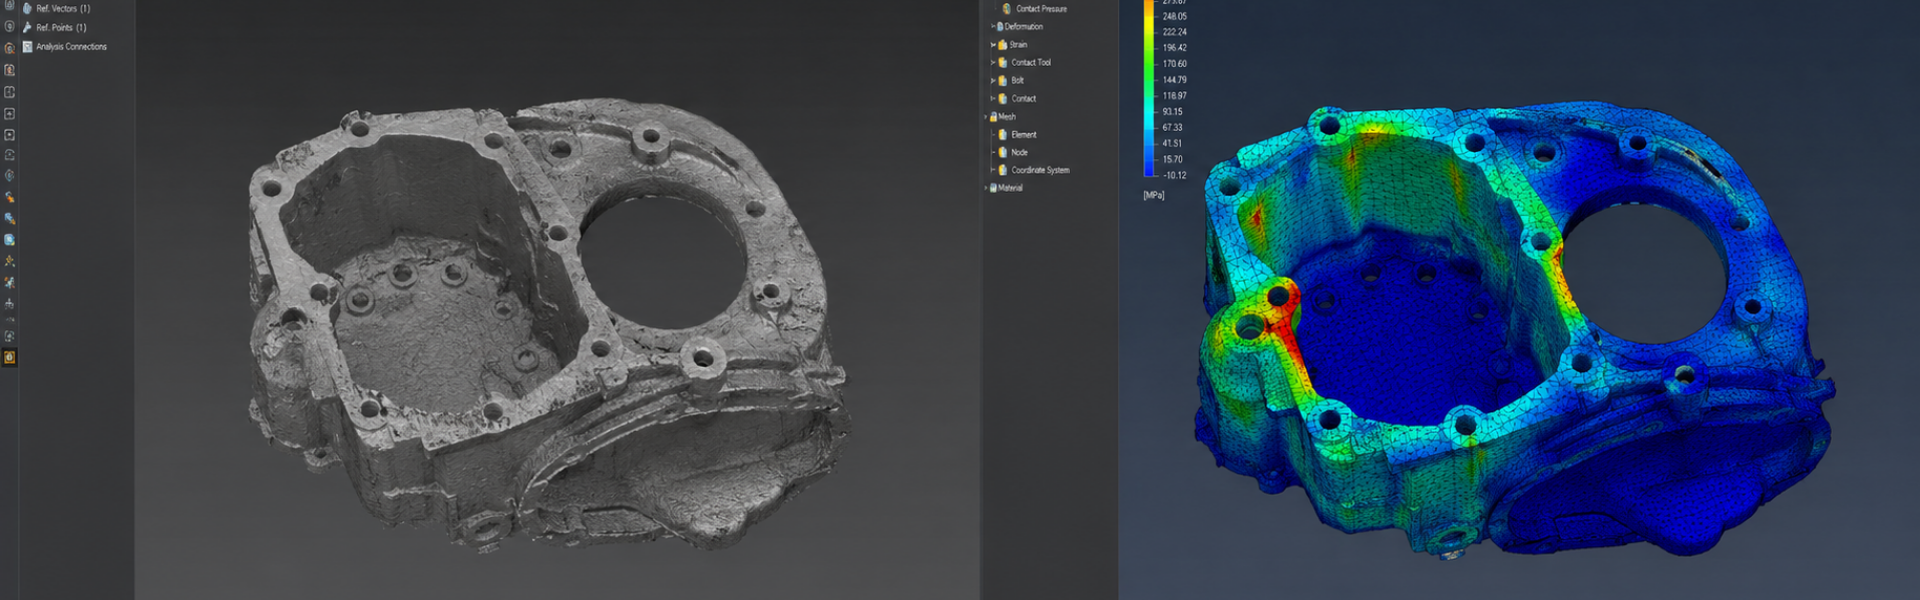Select the tree label reading just Contact
The height and width of the screenshot is (600, 1920).
pyautogui.click(x=1023, y=98)
